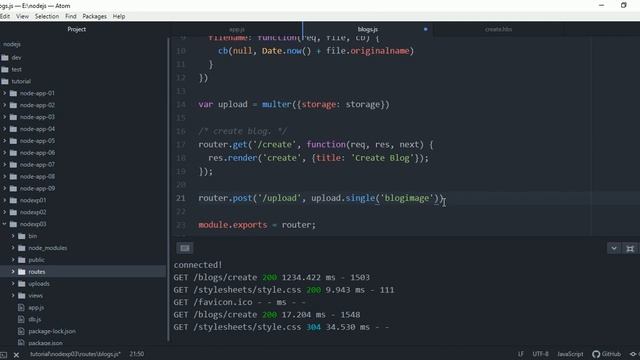Open the Packages menu
Image resolution: width=640 pixels, height=360 pixels.
point(94,16)
